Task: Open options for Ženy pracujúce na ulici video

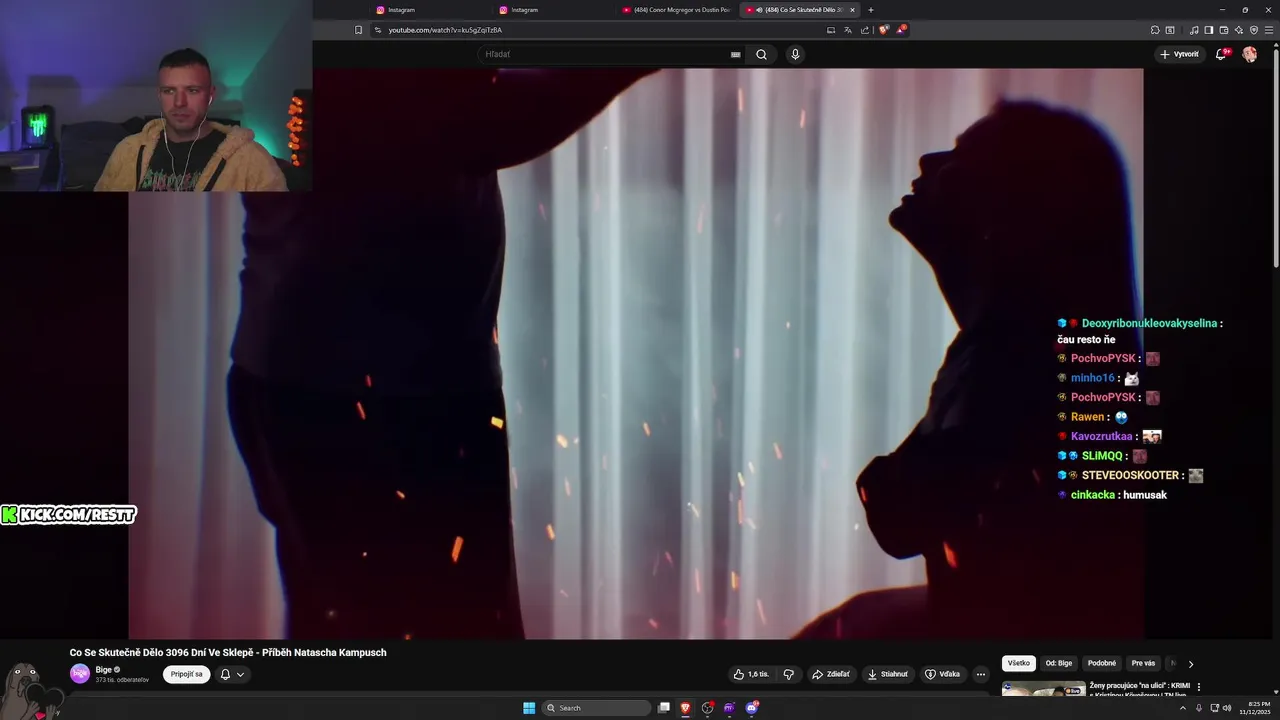Action: [x=1199, y=687]
